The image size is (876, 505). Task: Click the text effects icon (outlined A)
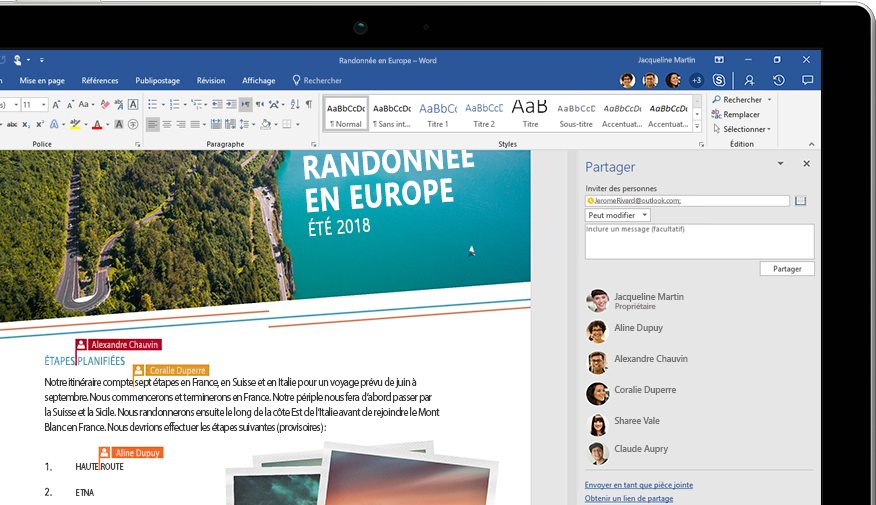click(54, 125)
